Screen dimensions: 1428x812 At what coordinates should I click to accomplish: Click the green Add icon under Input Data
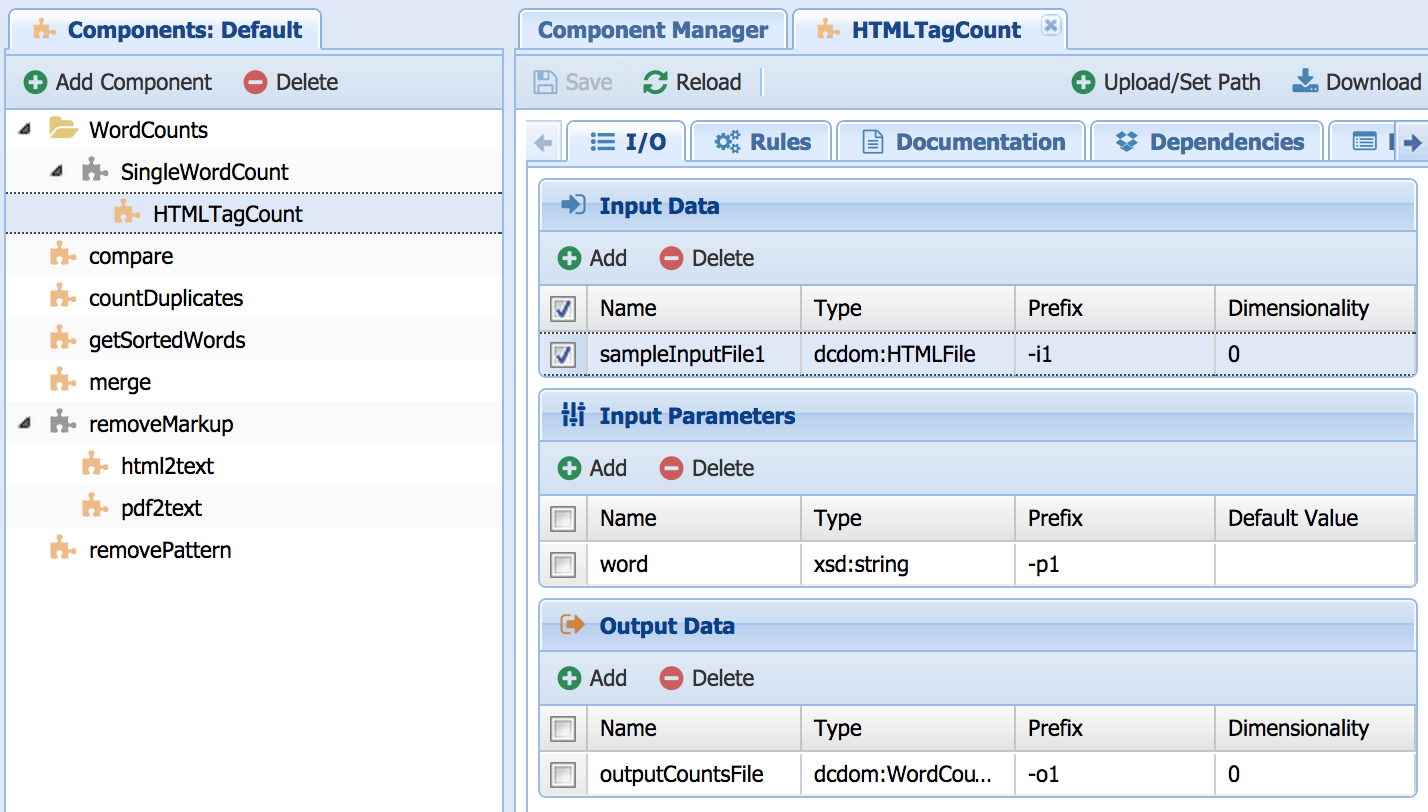[x=569, y=258]
